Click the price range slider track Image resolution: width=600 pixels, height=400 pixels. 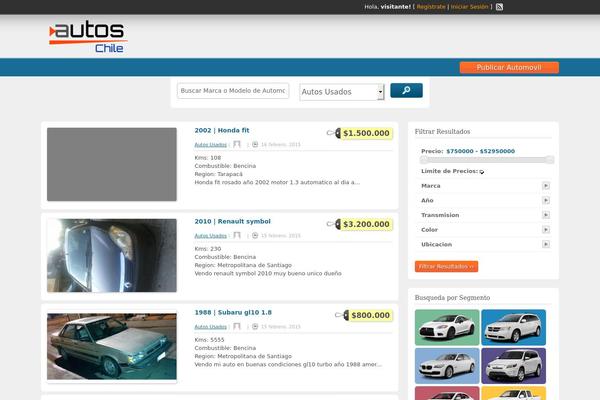click(487, 160)
